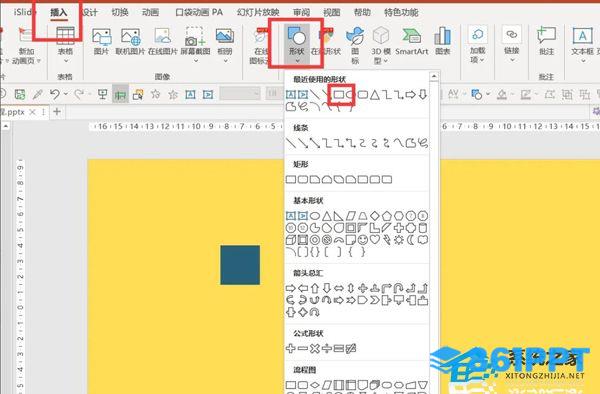Choose the heart shape in 基本形状
Image resolution: width=600 pixels, height=394 pixels.
tap(374, 240)
